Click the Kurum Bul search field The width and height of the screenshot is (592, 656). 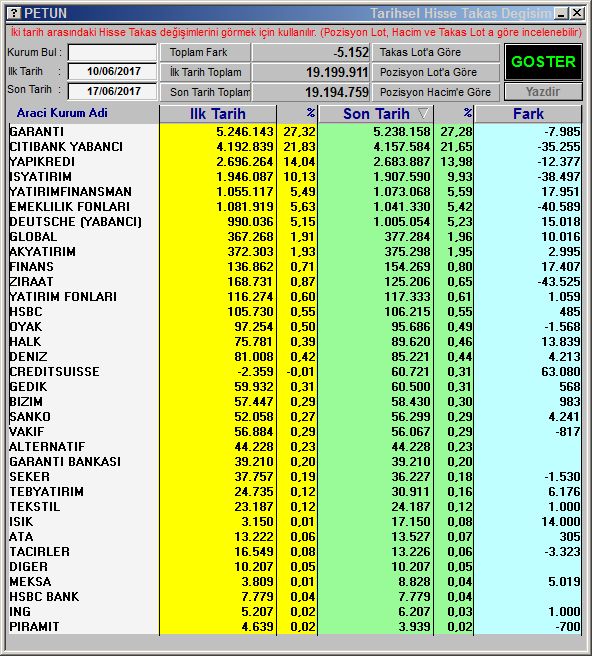pos(112,52)
